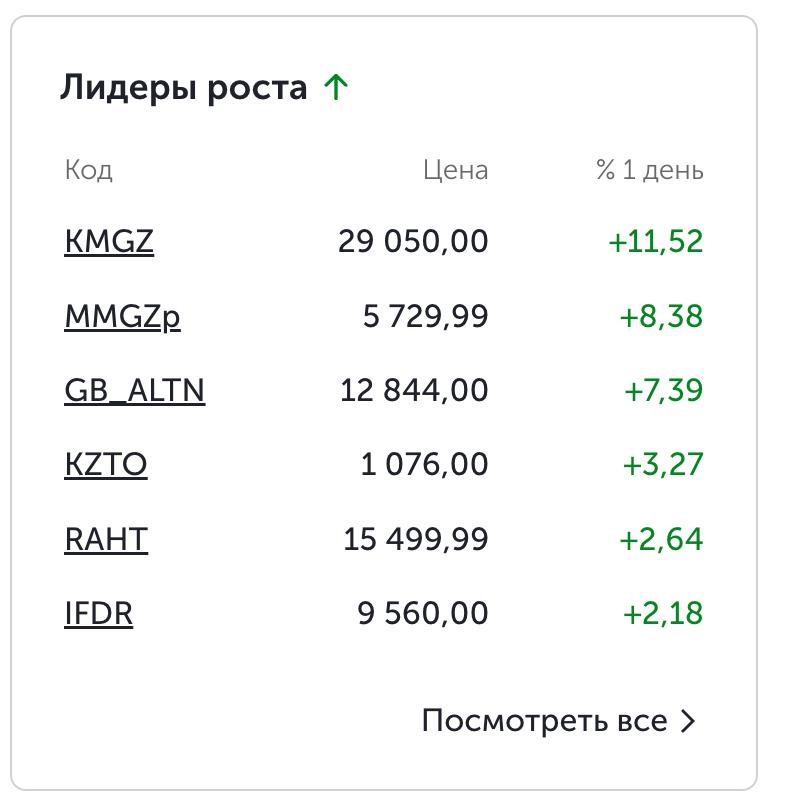
Task: Click the +2,64 change for RAHT
Action: tap(661, 540)
